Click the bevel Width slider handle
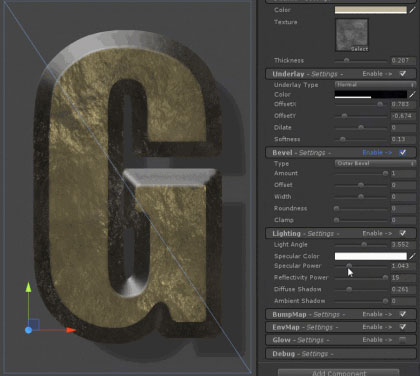The image size is (420, 376). pos(361,197)
